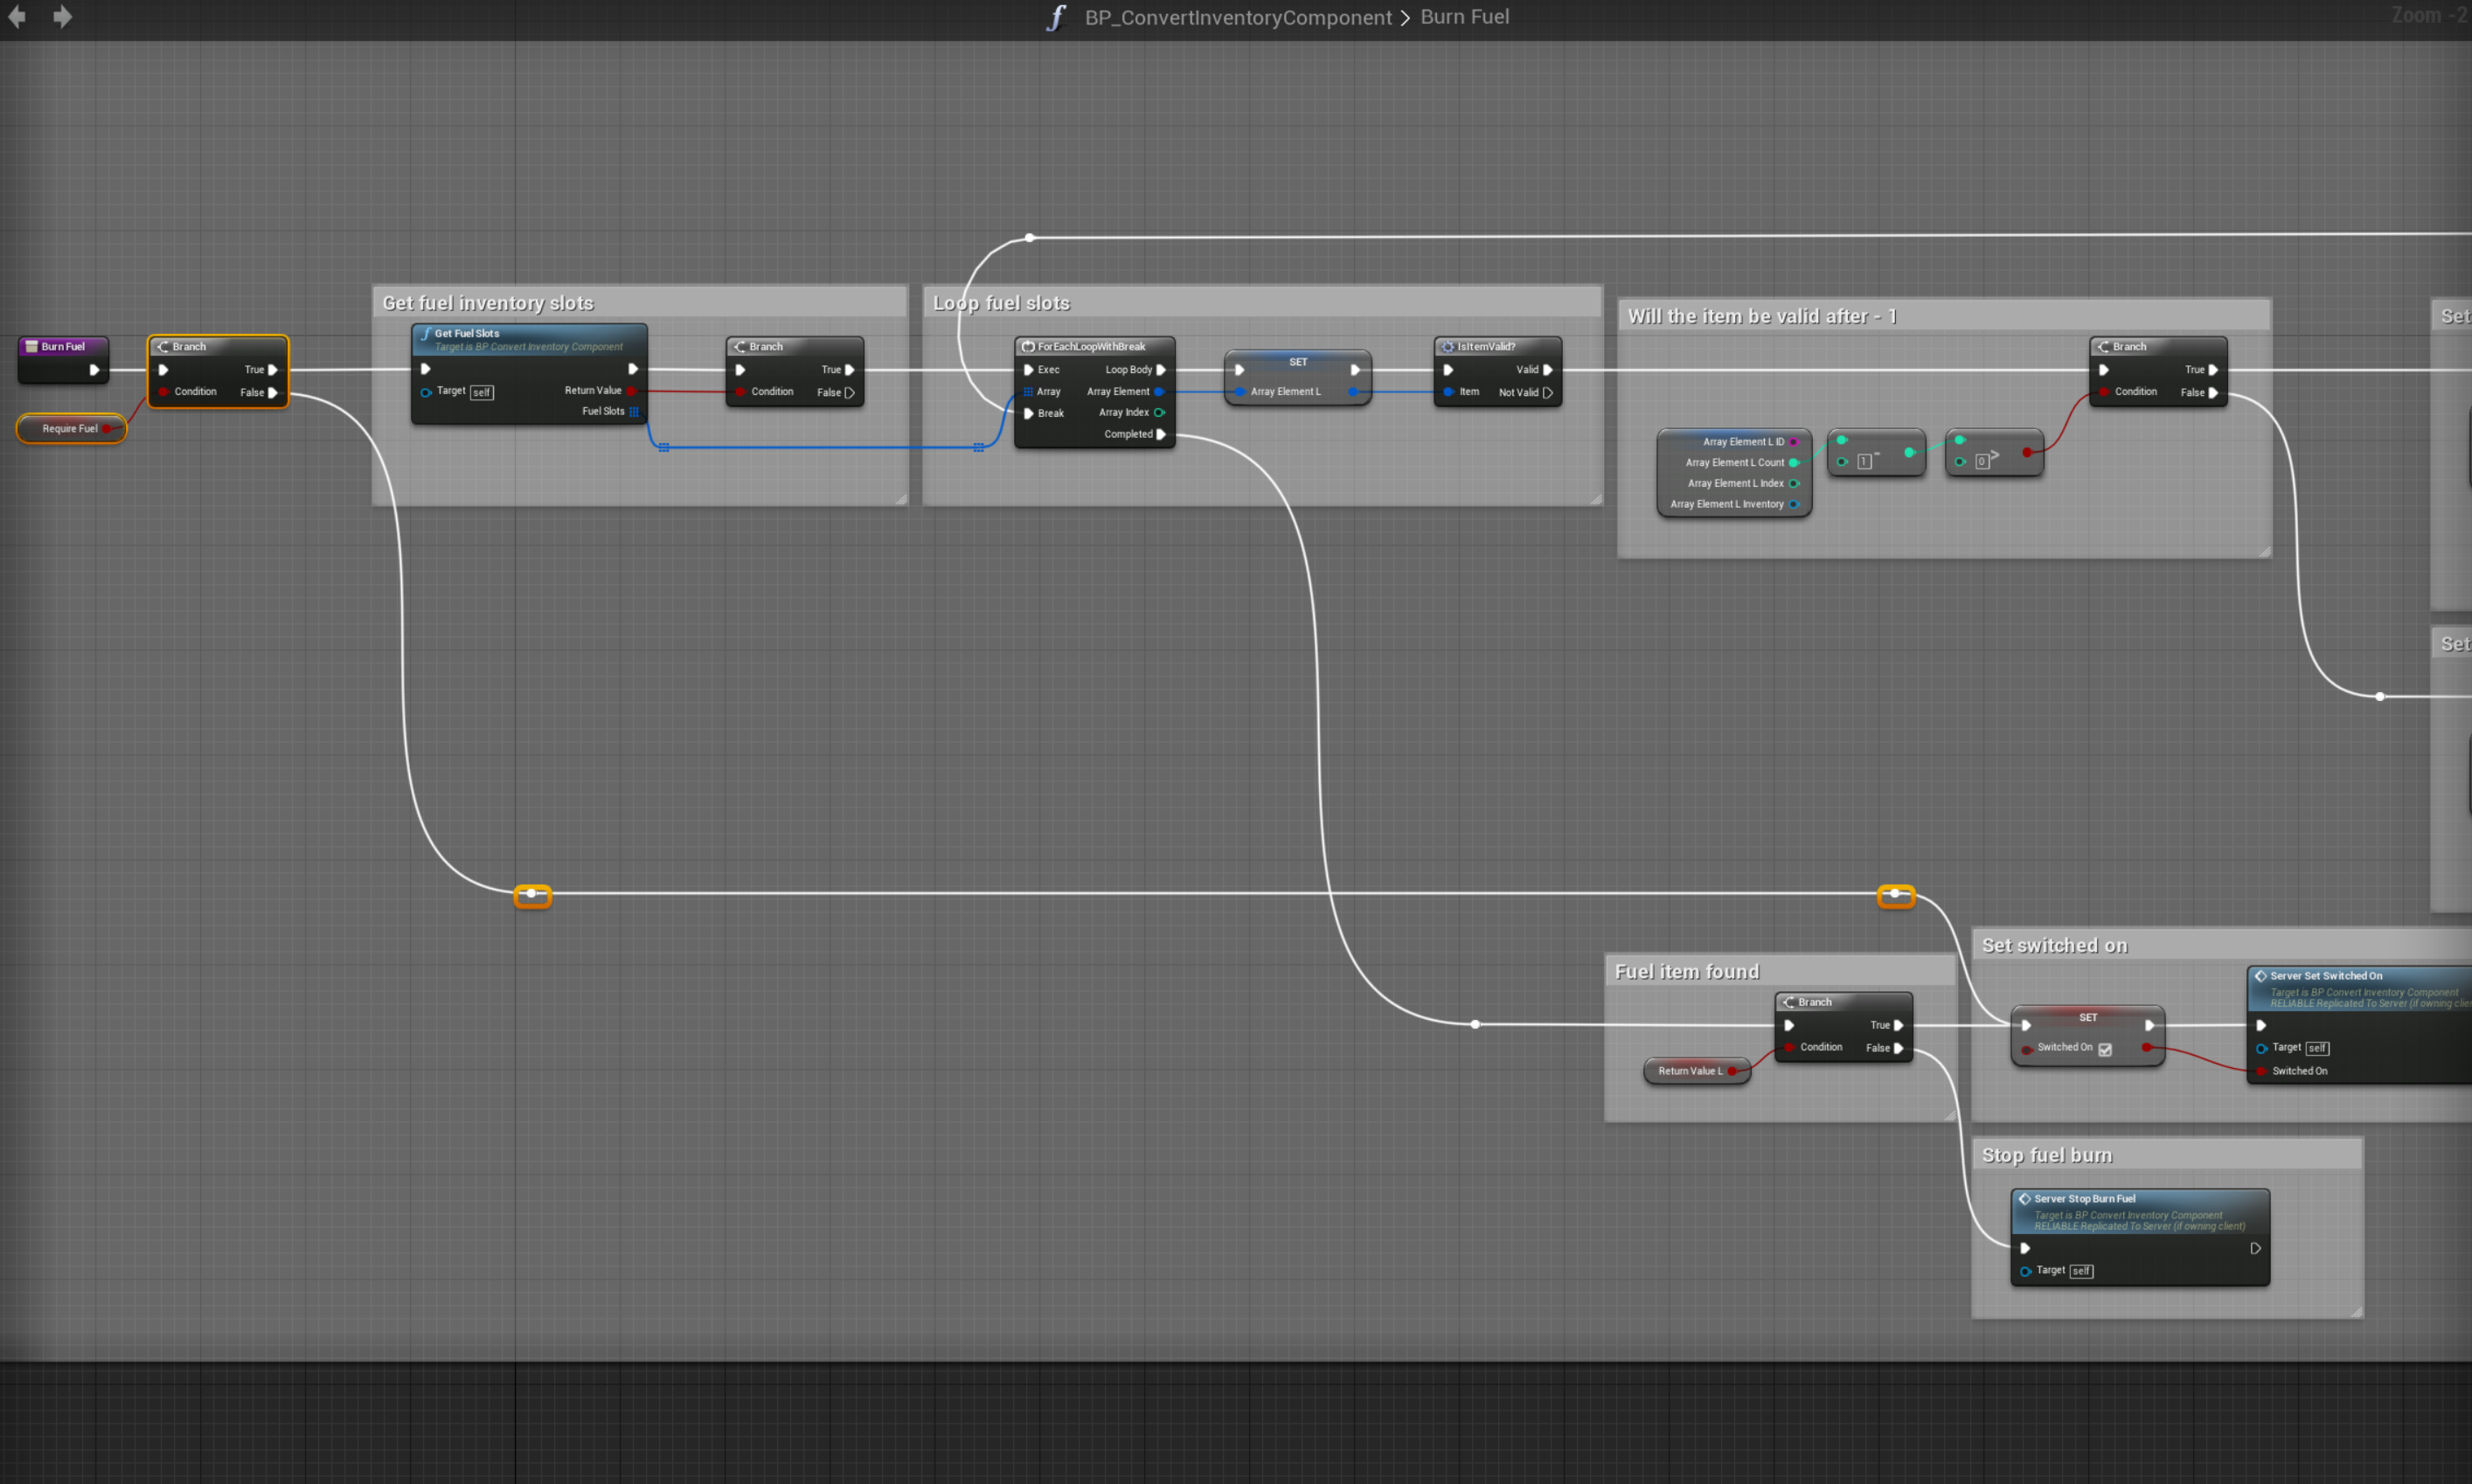Click the value 1 field on subtract node
Viewport: 2472px width, 1484px height.
[x=1864, y=461]
